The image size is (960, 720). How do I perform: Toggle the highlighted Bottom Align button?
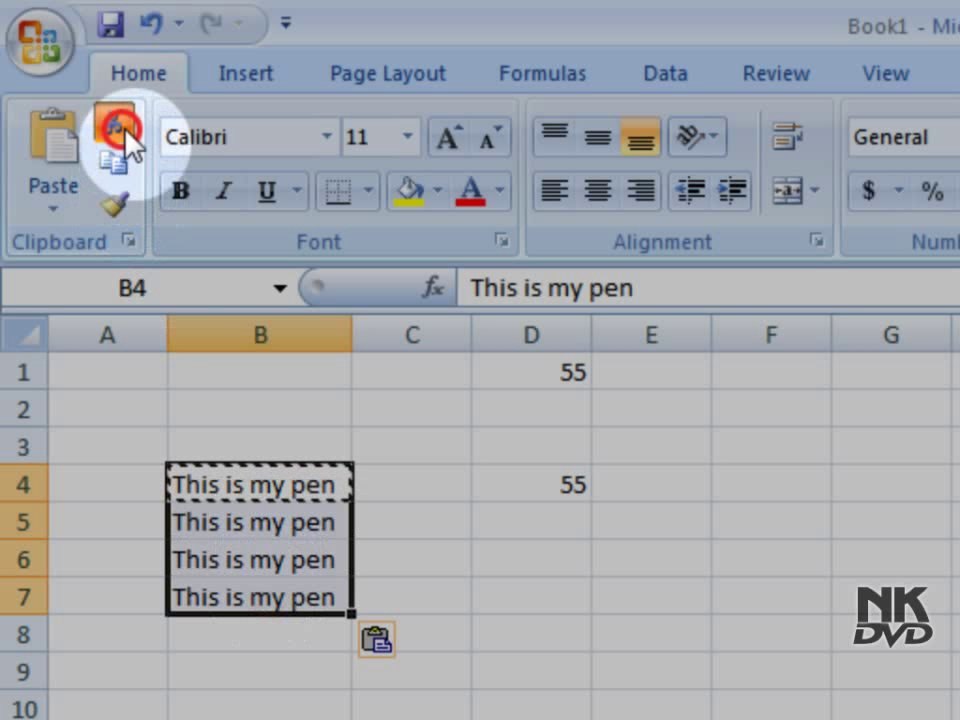640,137
